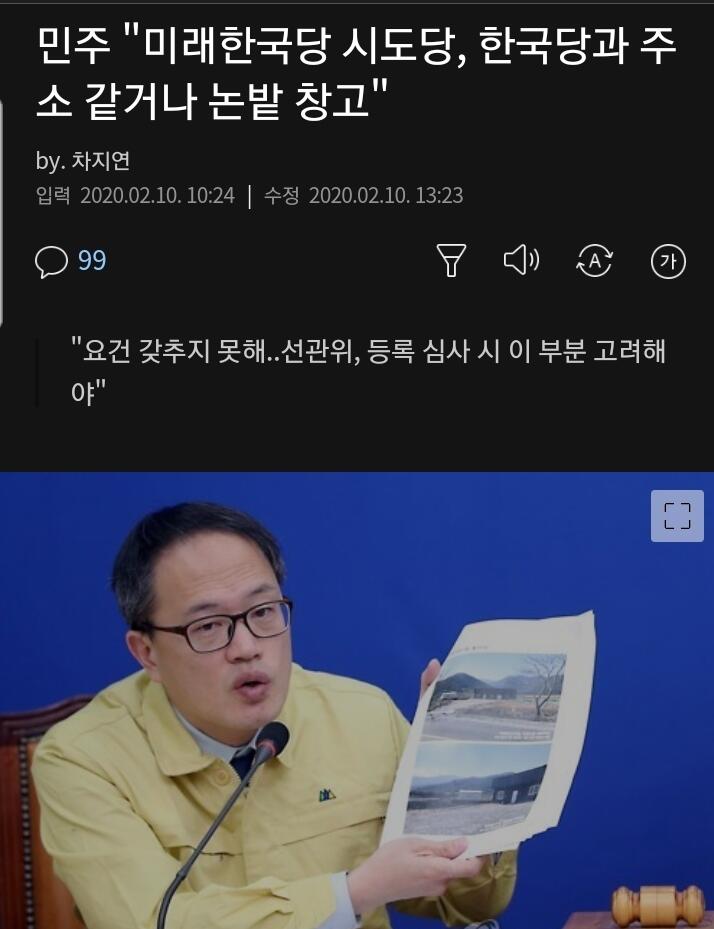
Task: Select the quoted subheading "요건 갖추지 못해..
Action: point(369,371)
